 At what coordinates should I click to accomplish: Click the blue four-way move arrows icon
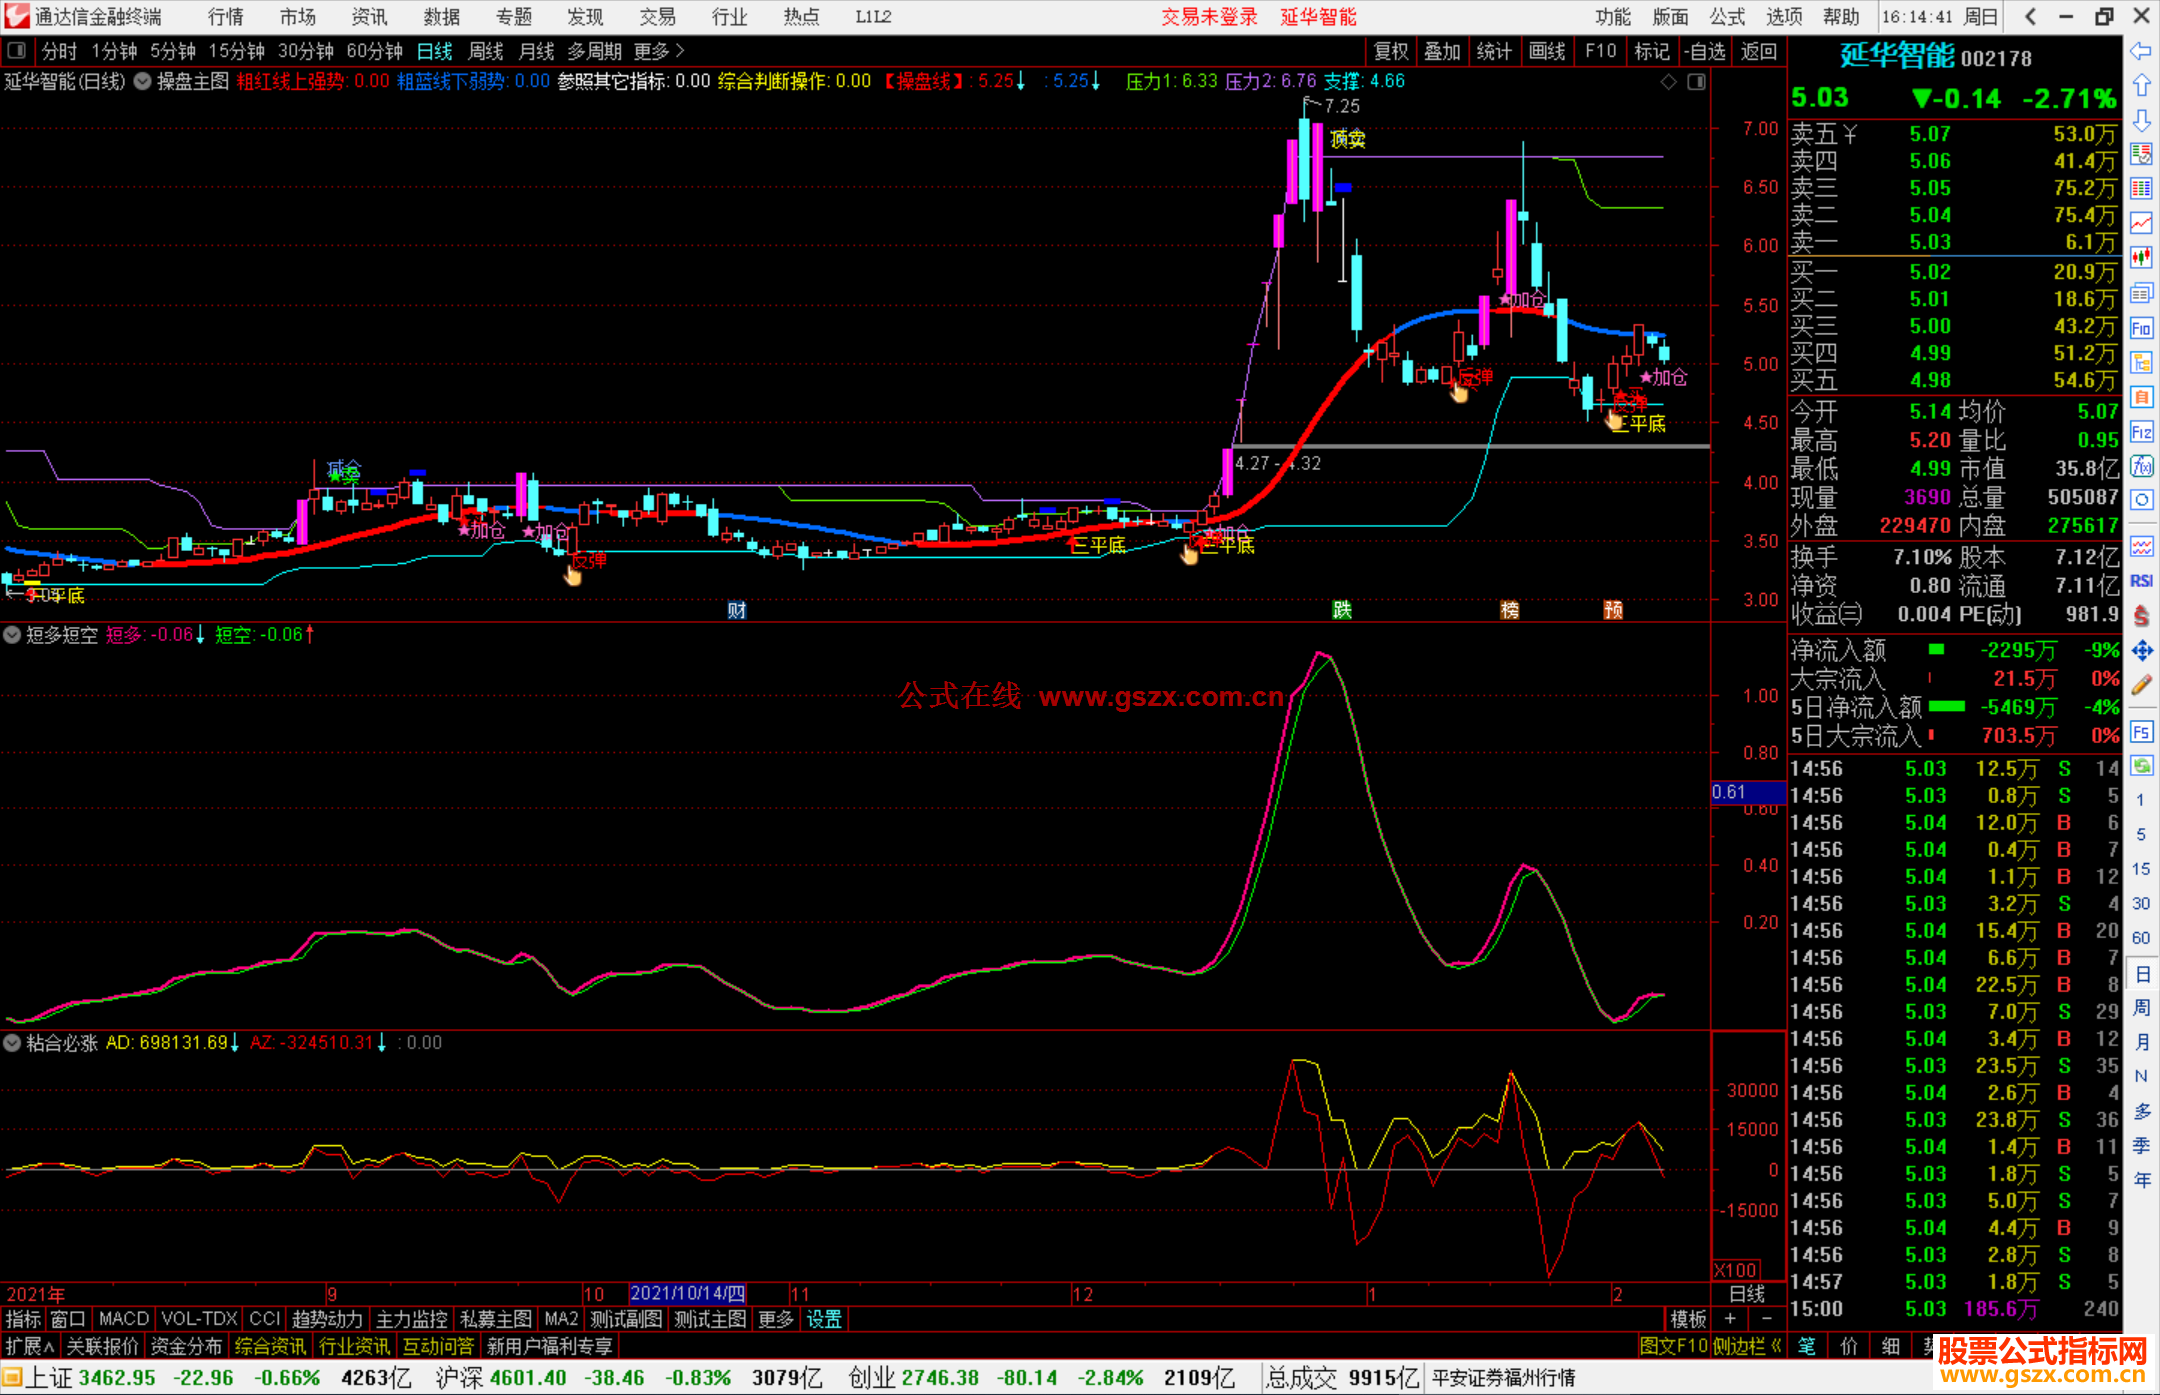(2141, 651)
